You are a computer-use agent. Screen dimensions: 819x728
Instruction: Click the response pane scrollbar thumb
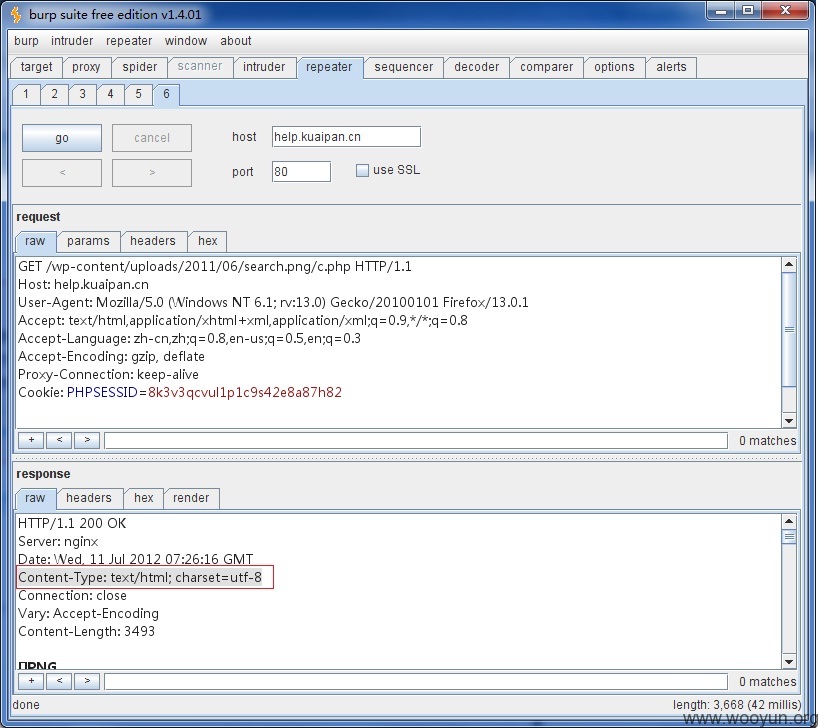789,536
